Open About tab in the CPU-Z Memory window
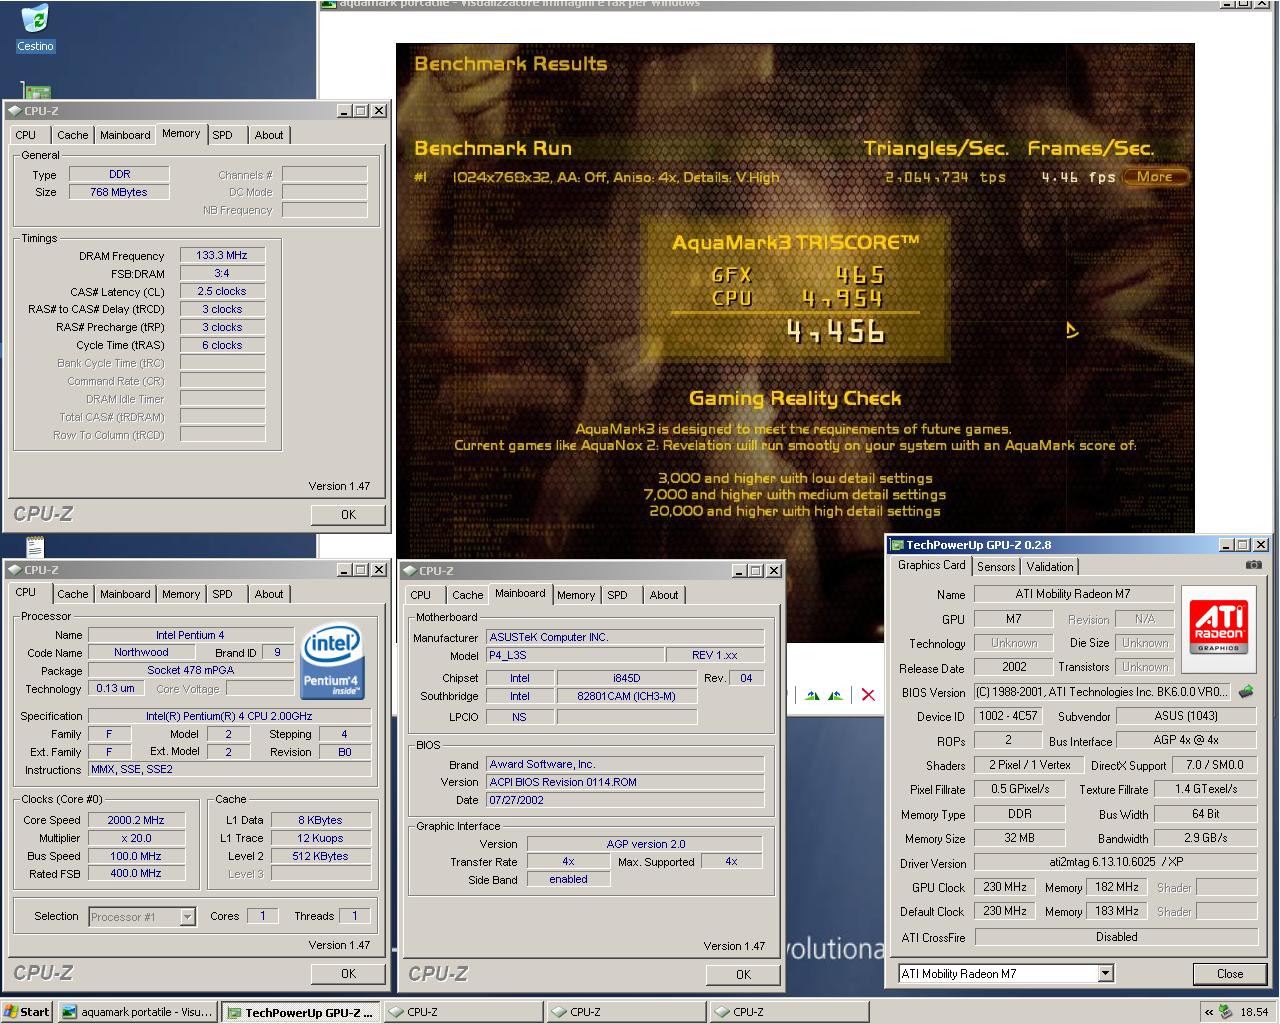The height and width of the screenshot is (1024, 1280). point(268,135)
